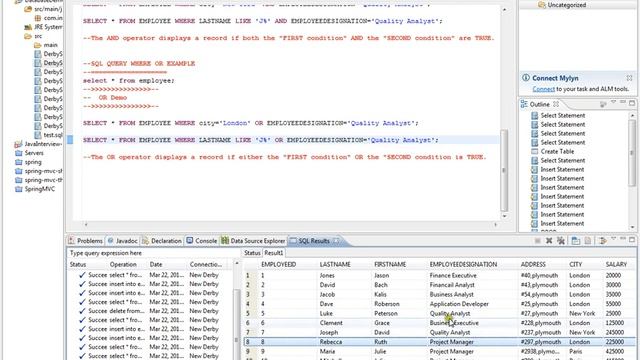Image resolution: width=640 pixels, height=360 pixels.
Task: Click the query expression filter field
Action: point(154,253)
